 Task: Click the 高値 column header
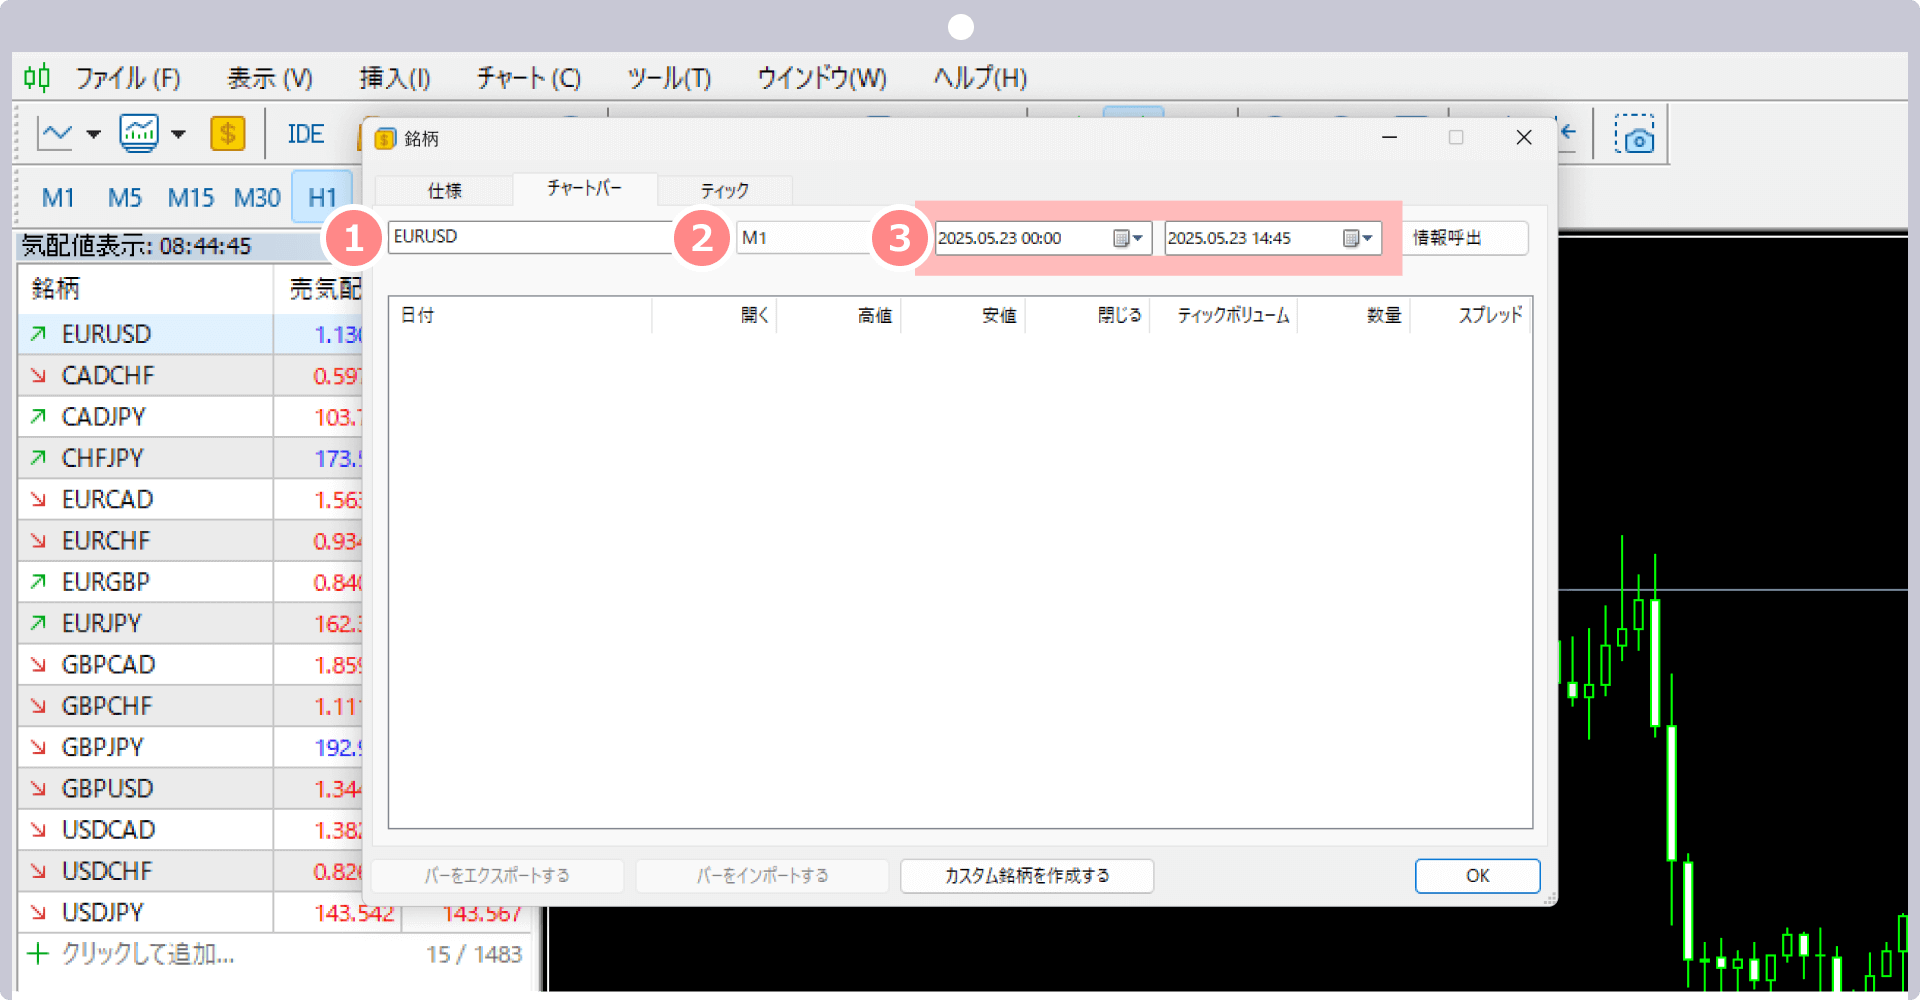(x=838, y=315)
